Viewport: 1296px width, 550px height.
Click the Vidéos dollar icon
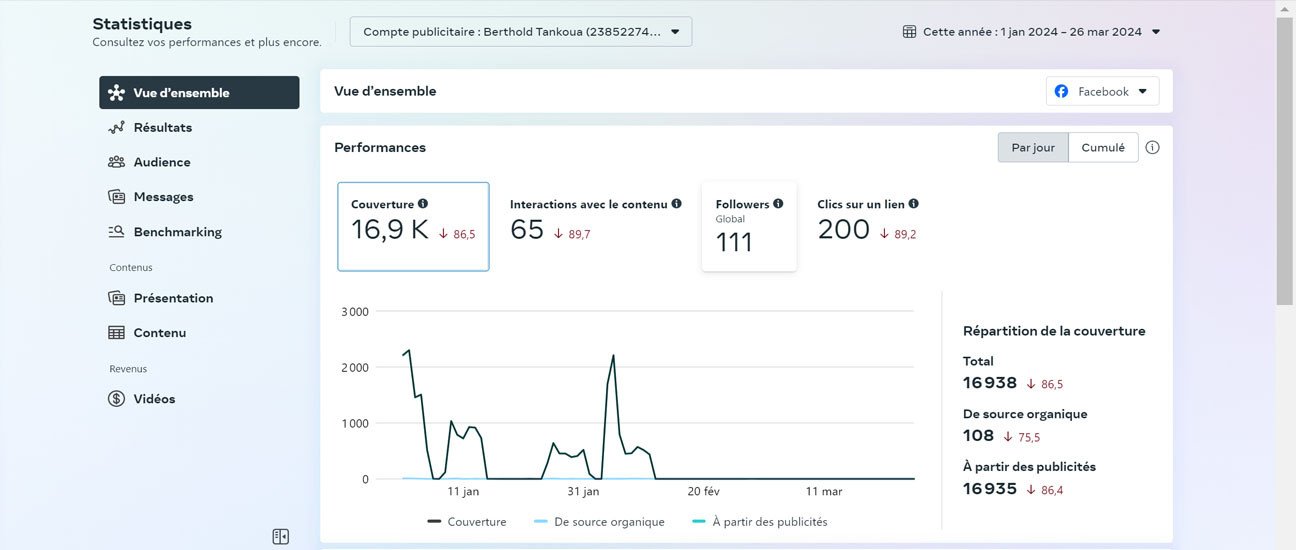[x=116, y=399]
